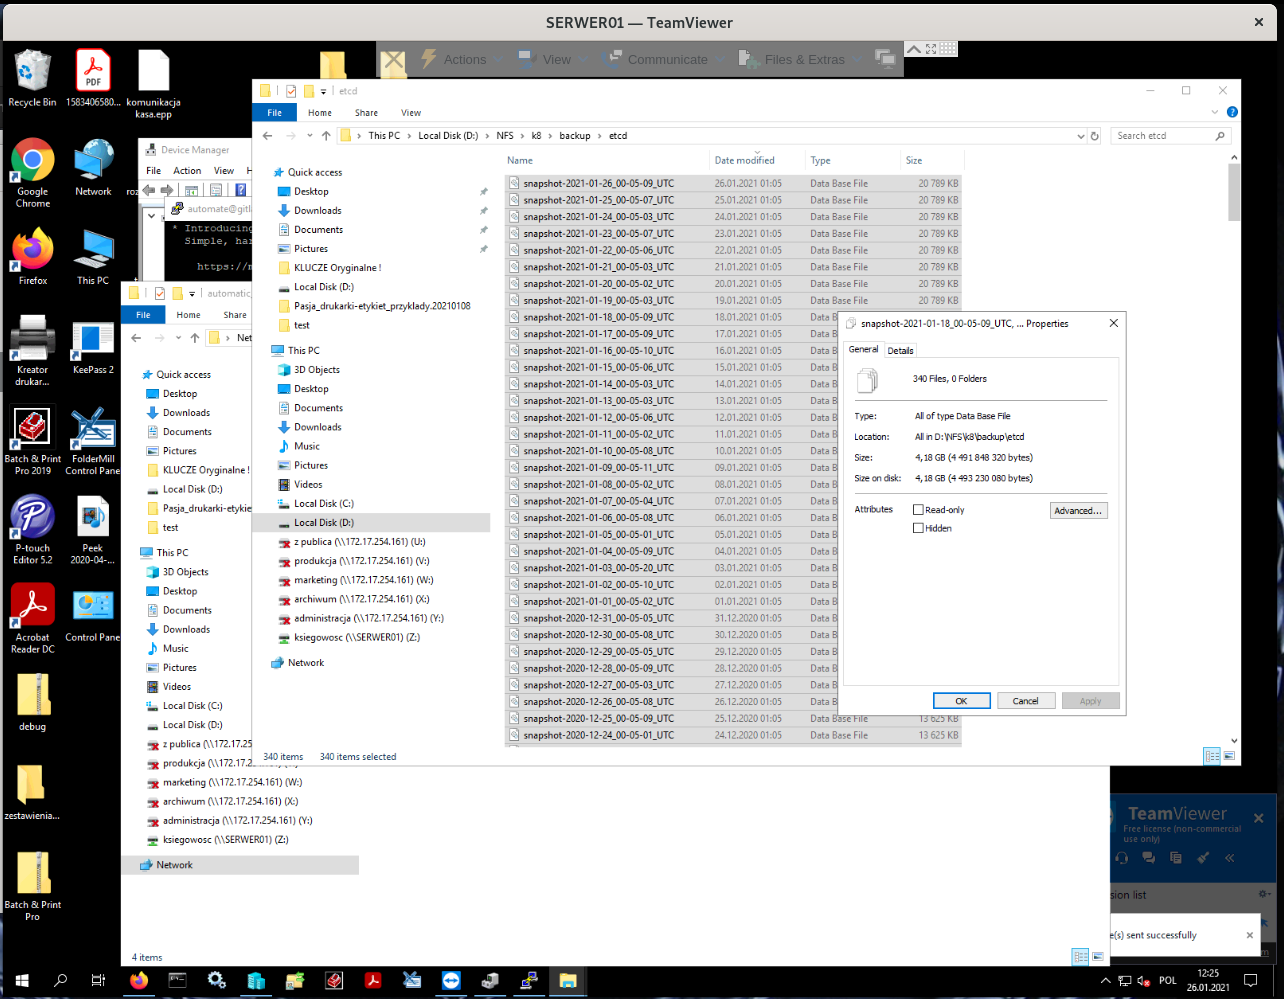Screen dimensions: 1284x999
Task: Switch to large icons view in etcd window
Action: pyautogui.click(x=1229, y=756)
